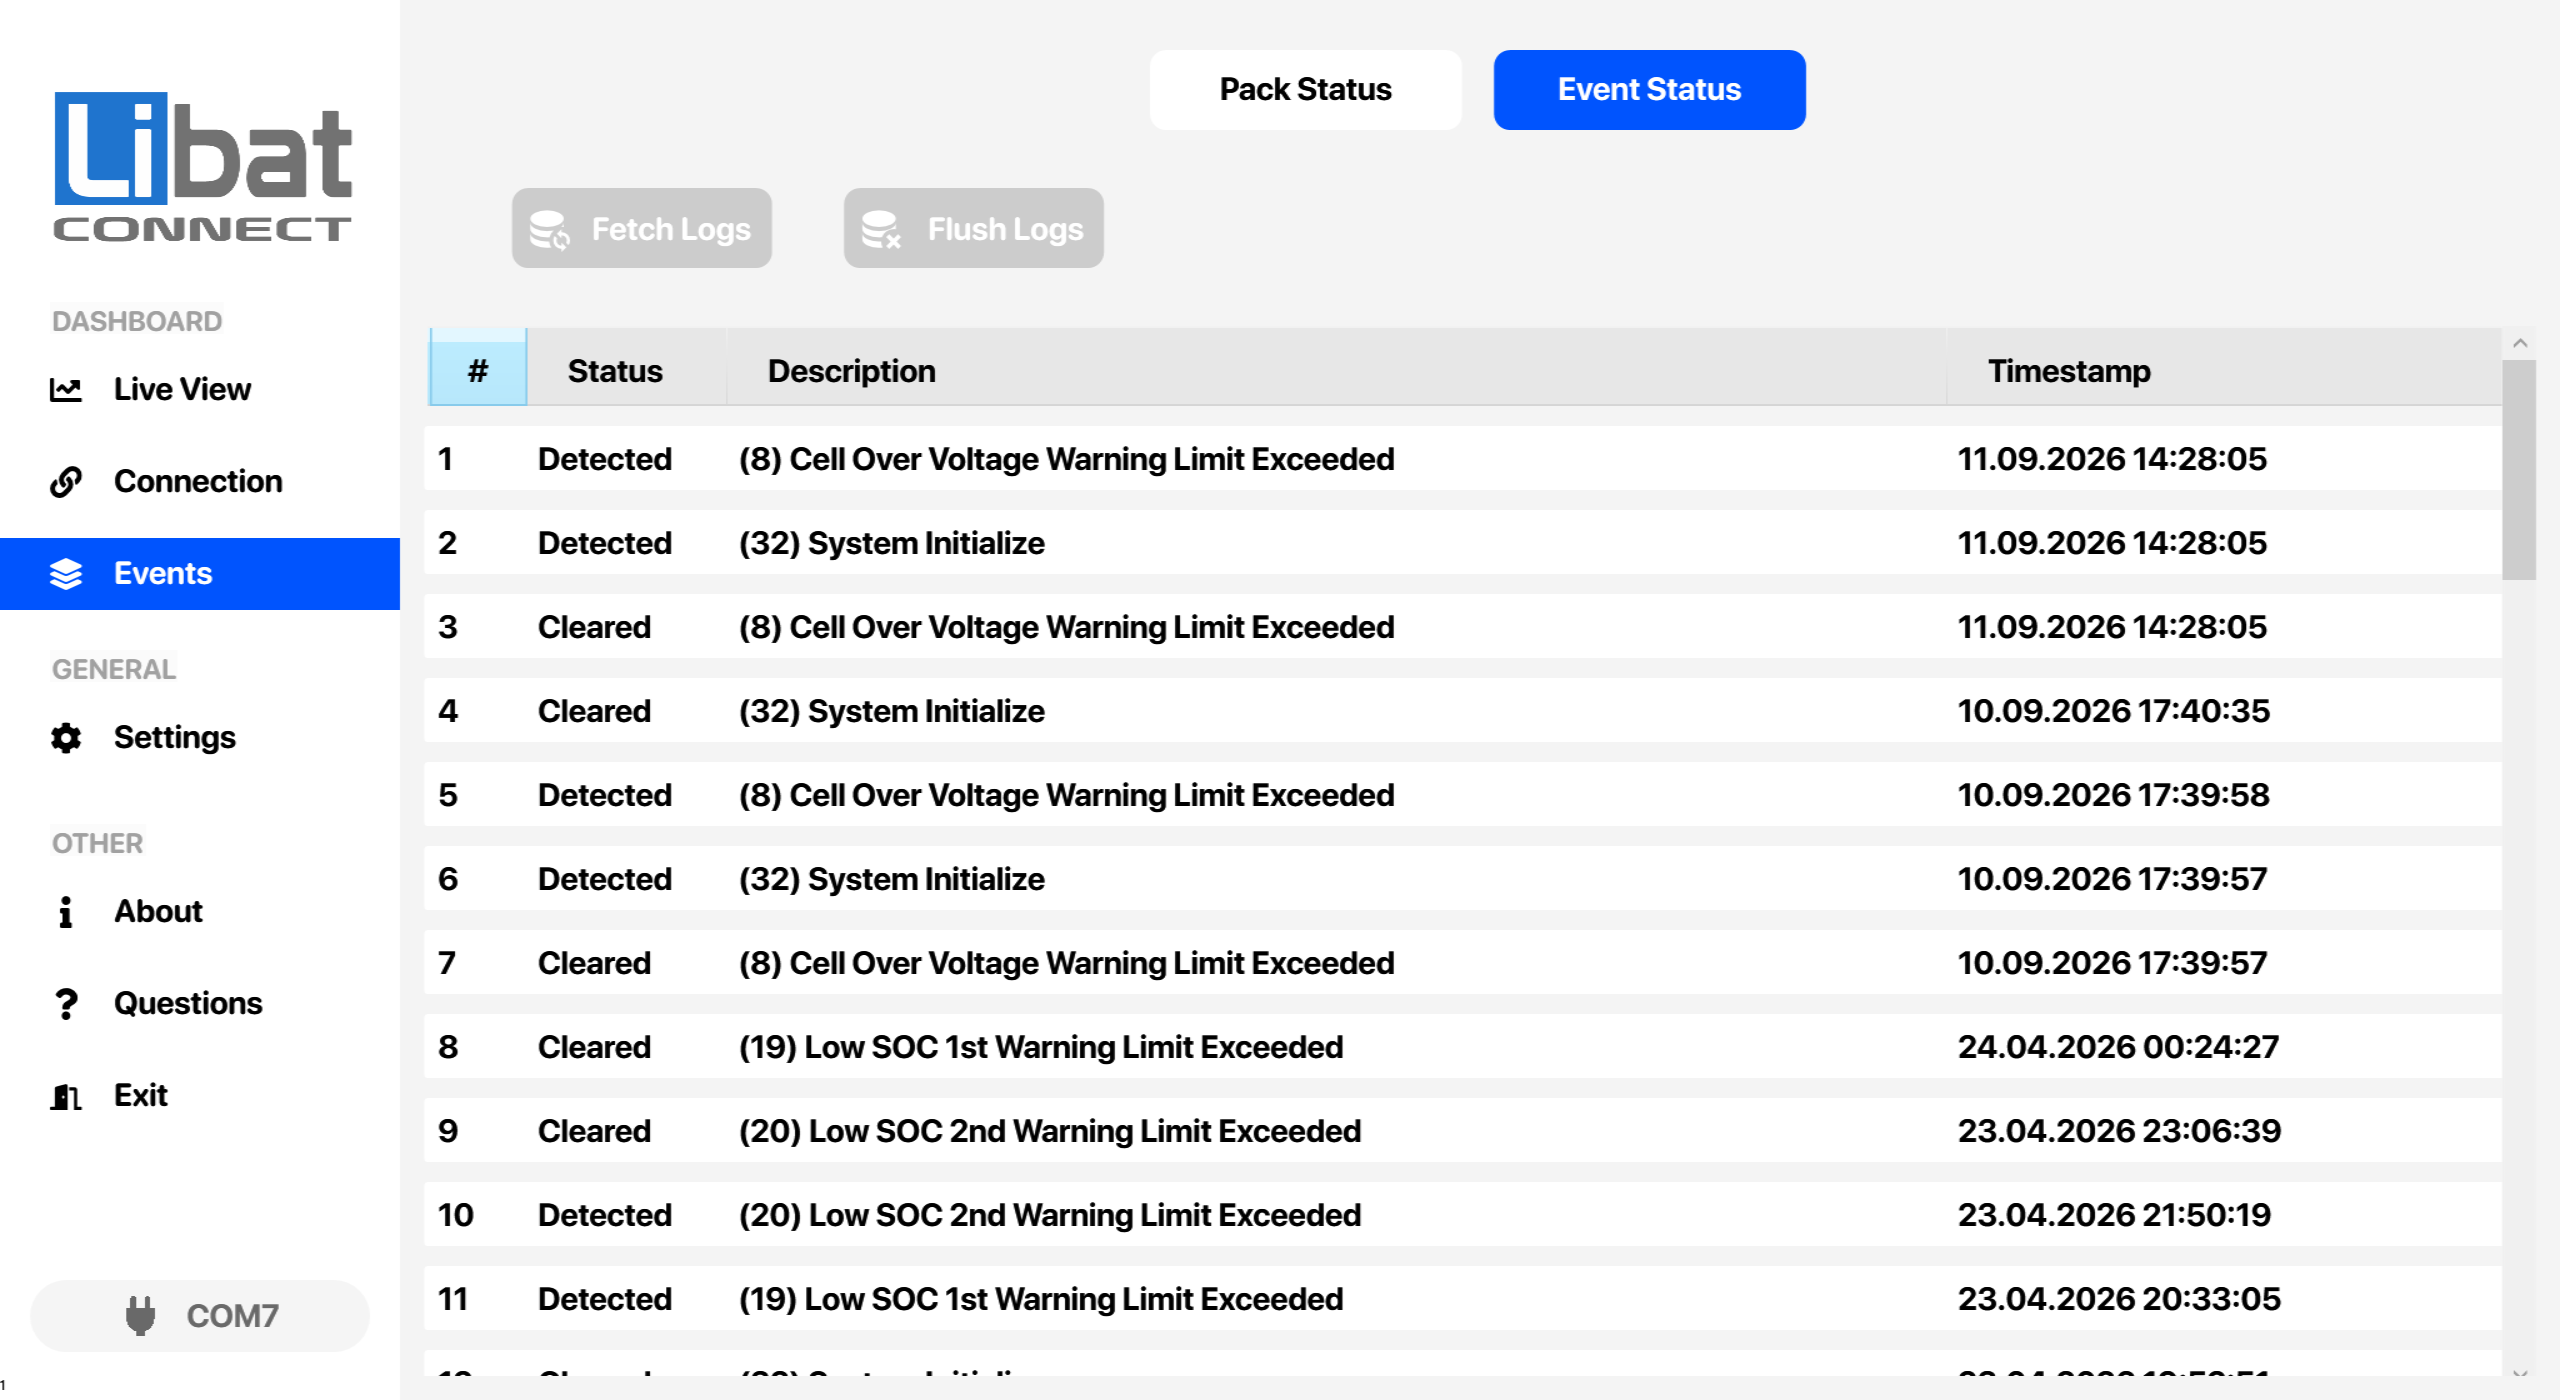Click the Fetch Logs button
The height and width of the screenshot is (1400, 2560).
coord(641,228)
